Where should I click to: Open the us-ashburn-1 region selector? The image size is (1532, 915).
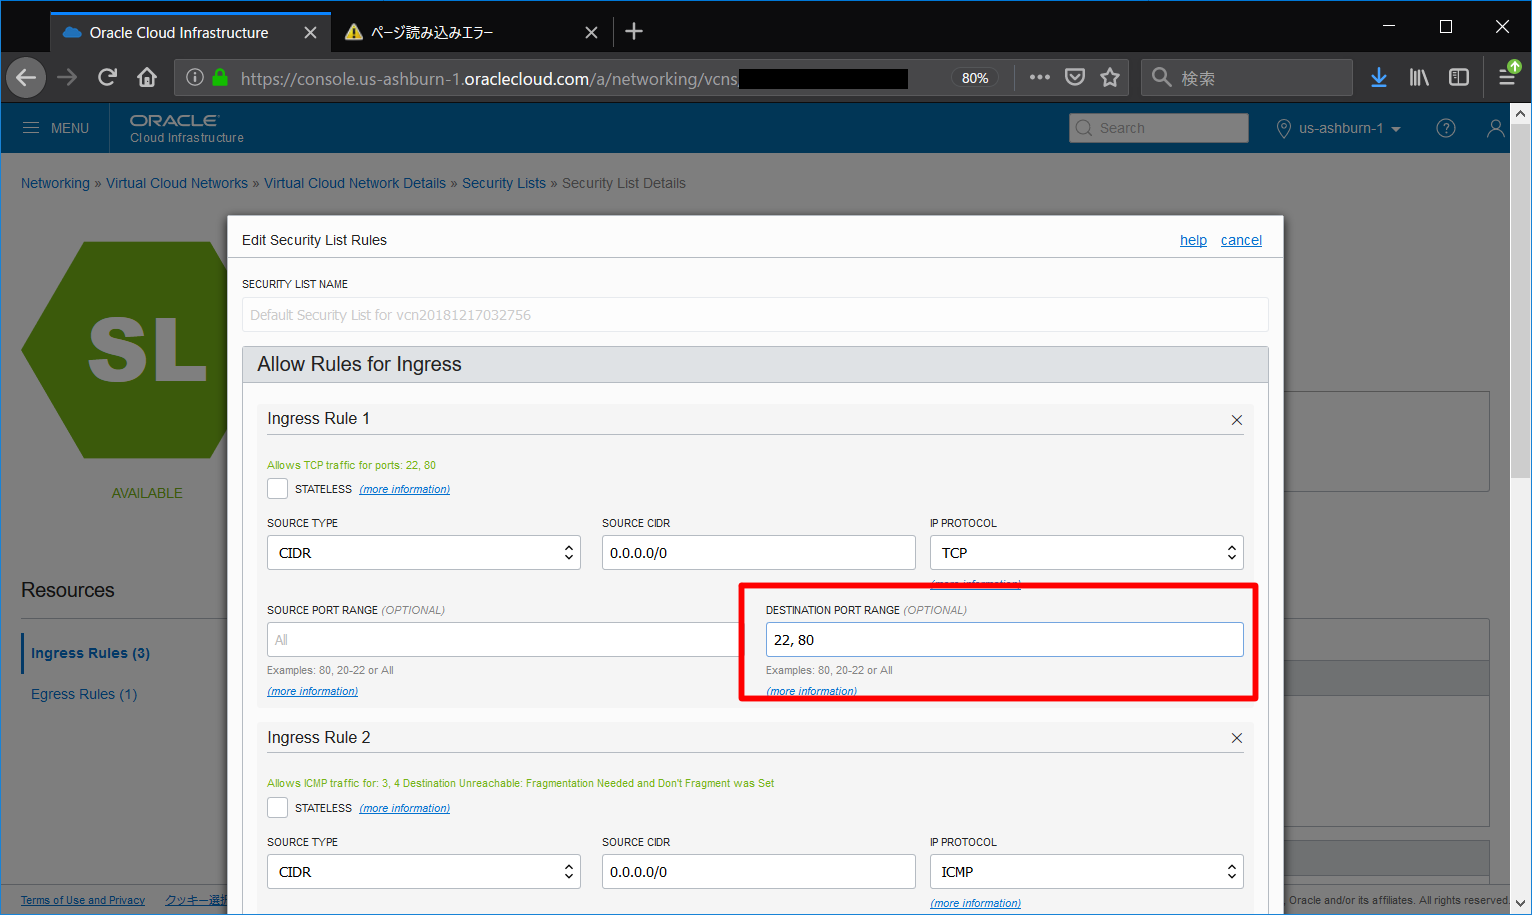[x=1339, y=128]
